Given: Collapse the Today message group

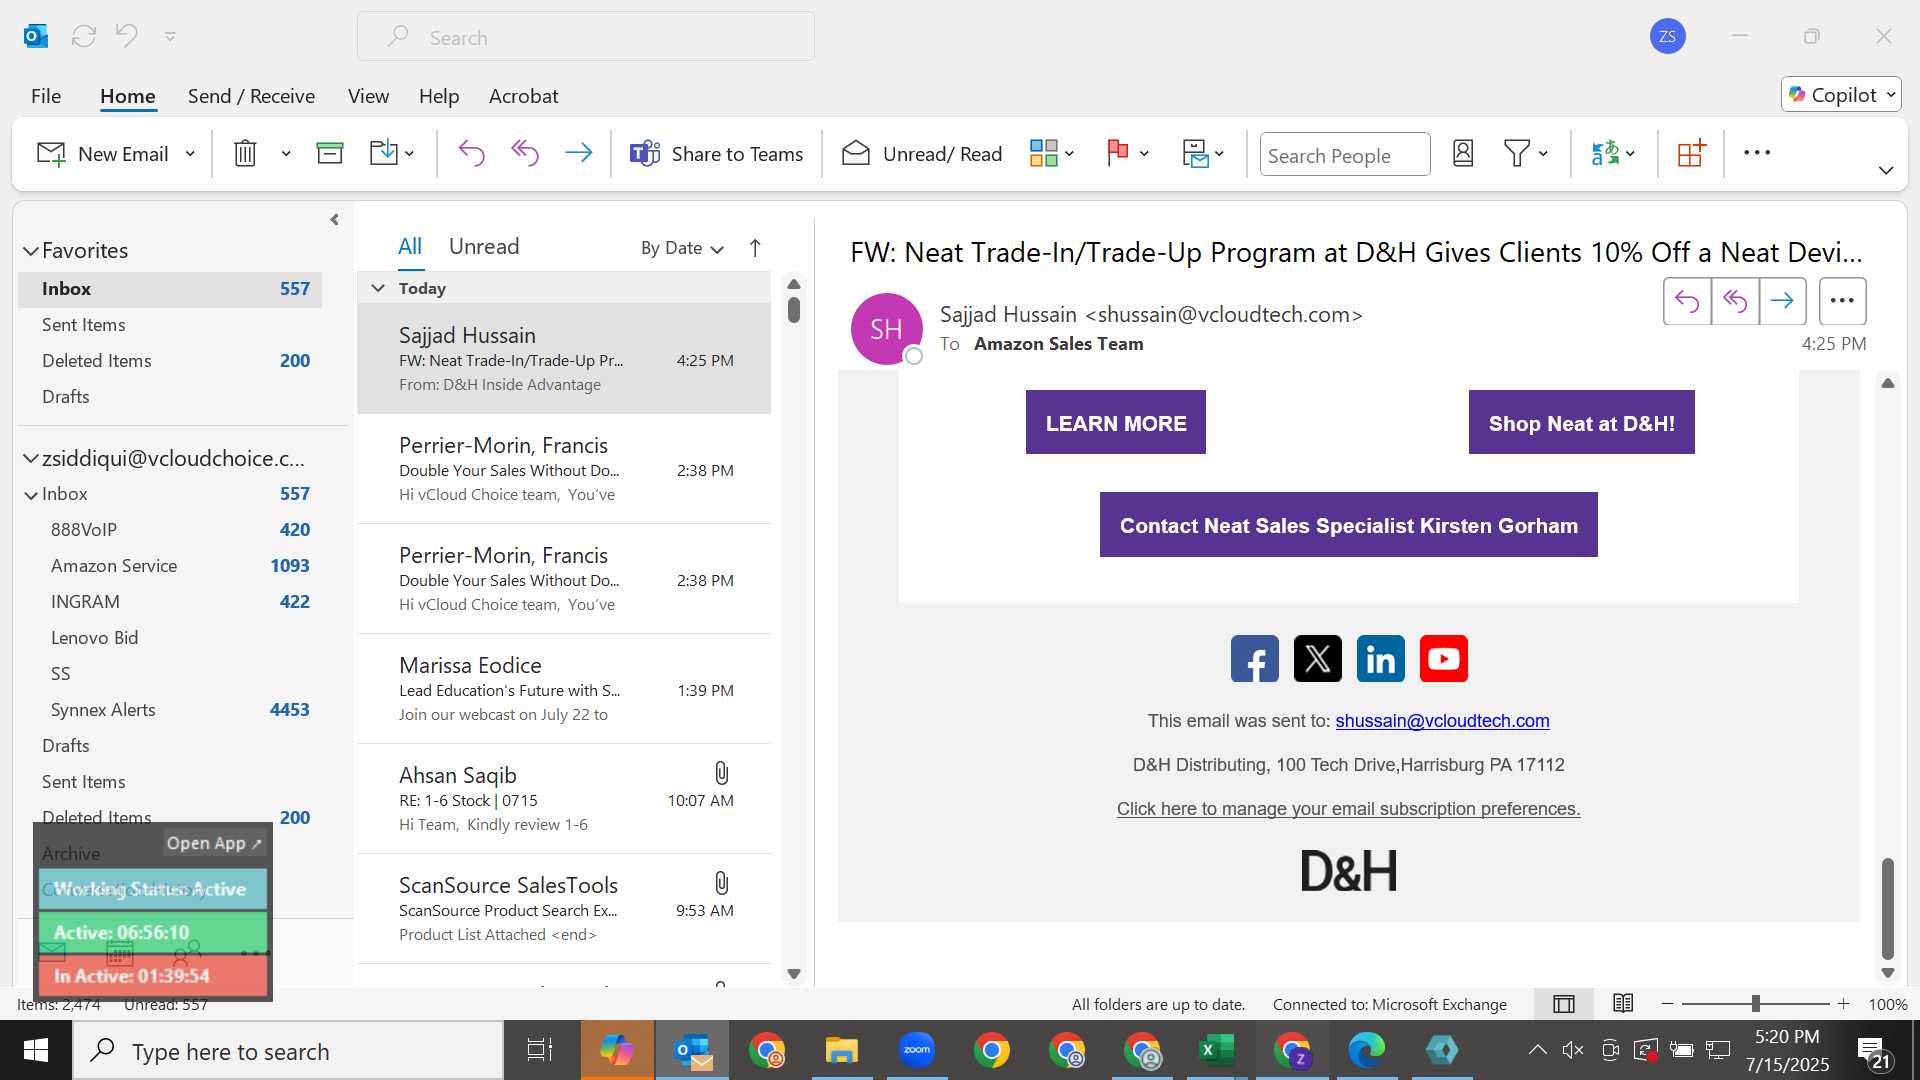Looking at the screenshot, I should [378, 288].
